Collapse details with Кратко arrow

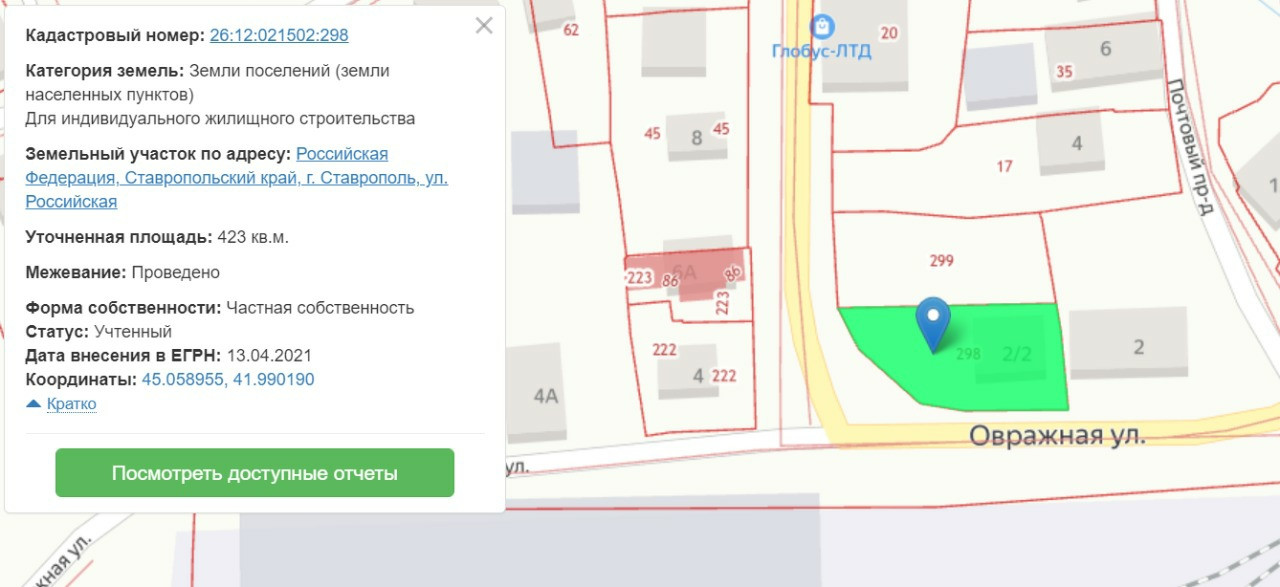61,404
